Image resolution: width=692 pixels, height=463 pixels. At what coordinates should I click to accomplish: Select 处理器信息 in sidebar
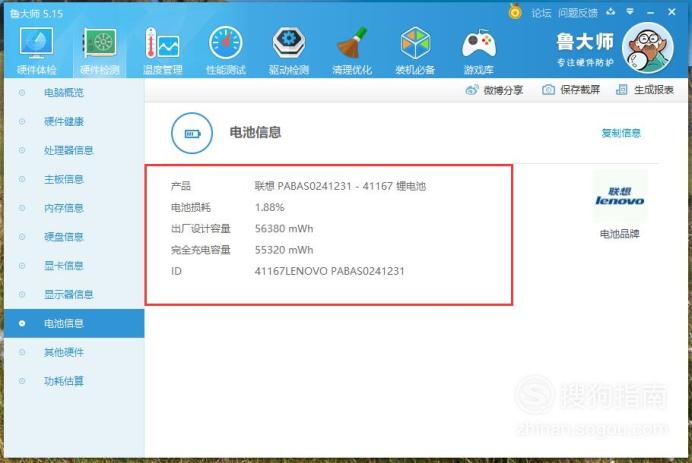point(74,150)
